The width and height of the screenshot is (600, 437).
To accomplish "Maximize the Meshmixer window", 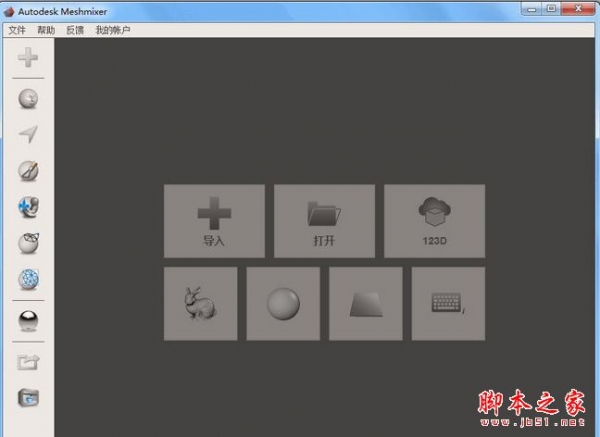I will pos(551,9).
